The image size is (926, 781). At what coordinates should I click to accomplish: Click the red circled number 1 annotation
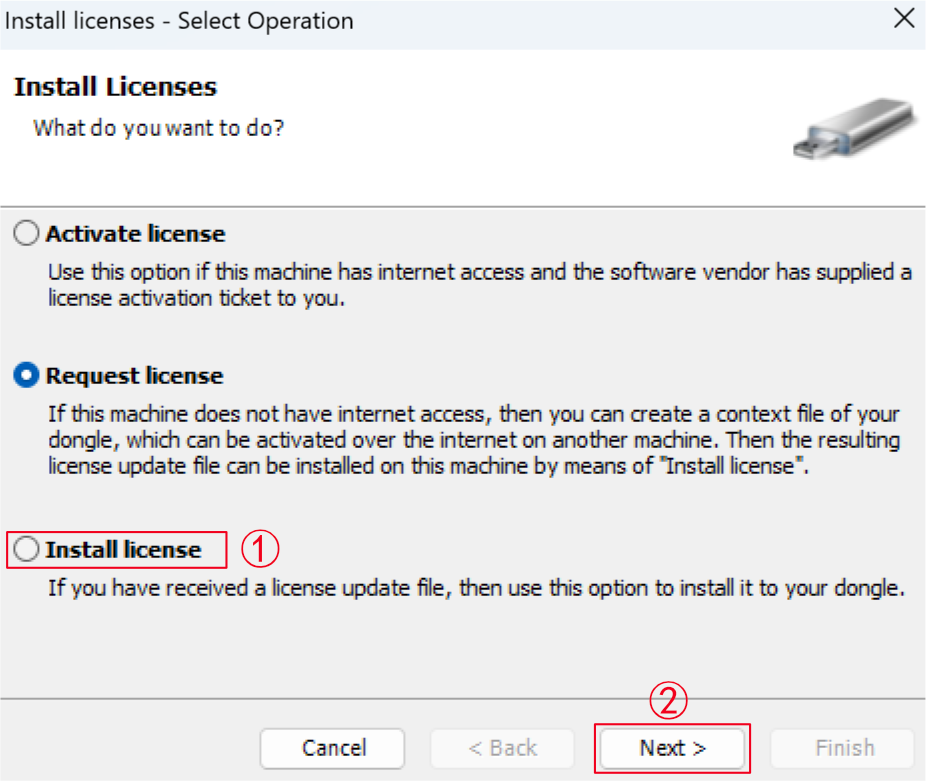tap(260, 549)
